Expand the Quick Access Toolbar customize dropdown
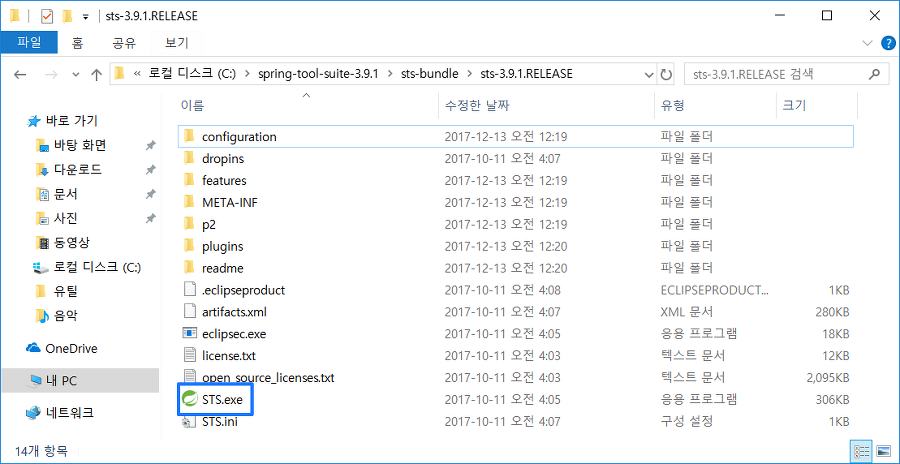900x464 pixels. coord(86,17)
